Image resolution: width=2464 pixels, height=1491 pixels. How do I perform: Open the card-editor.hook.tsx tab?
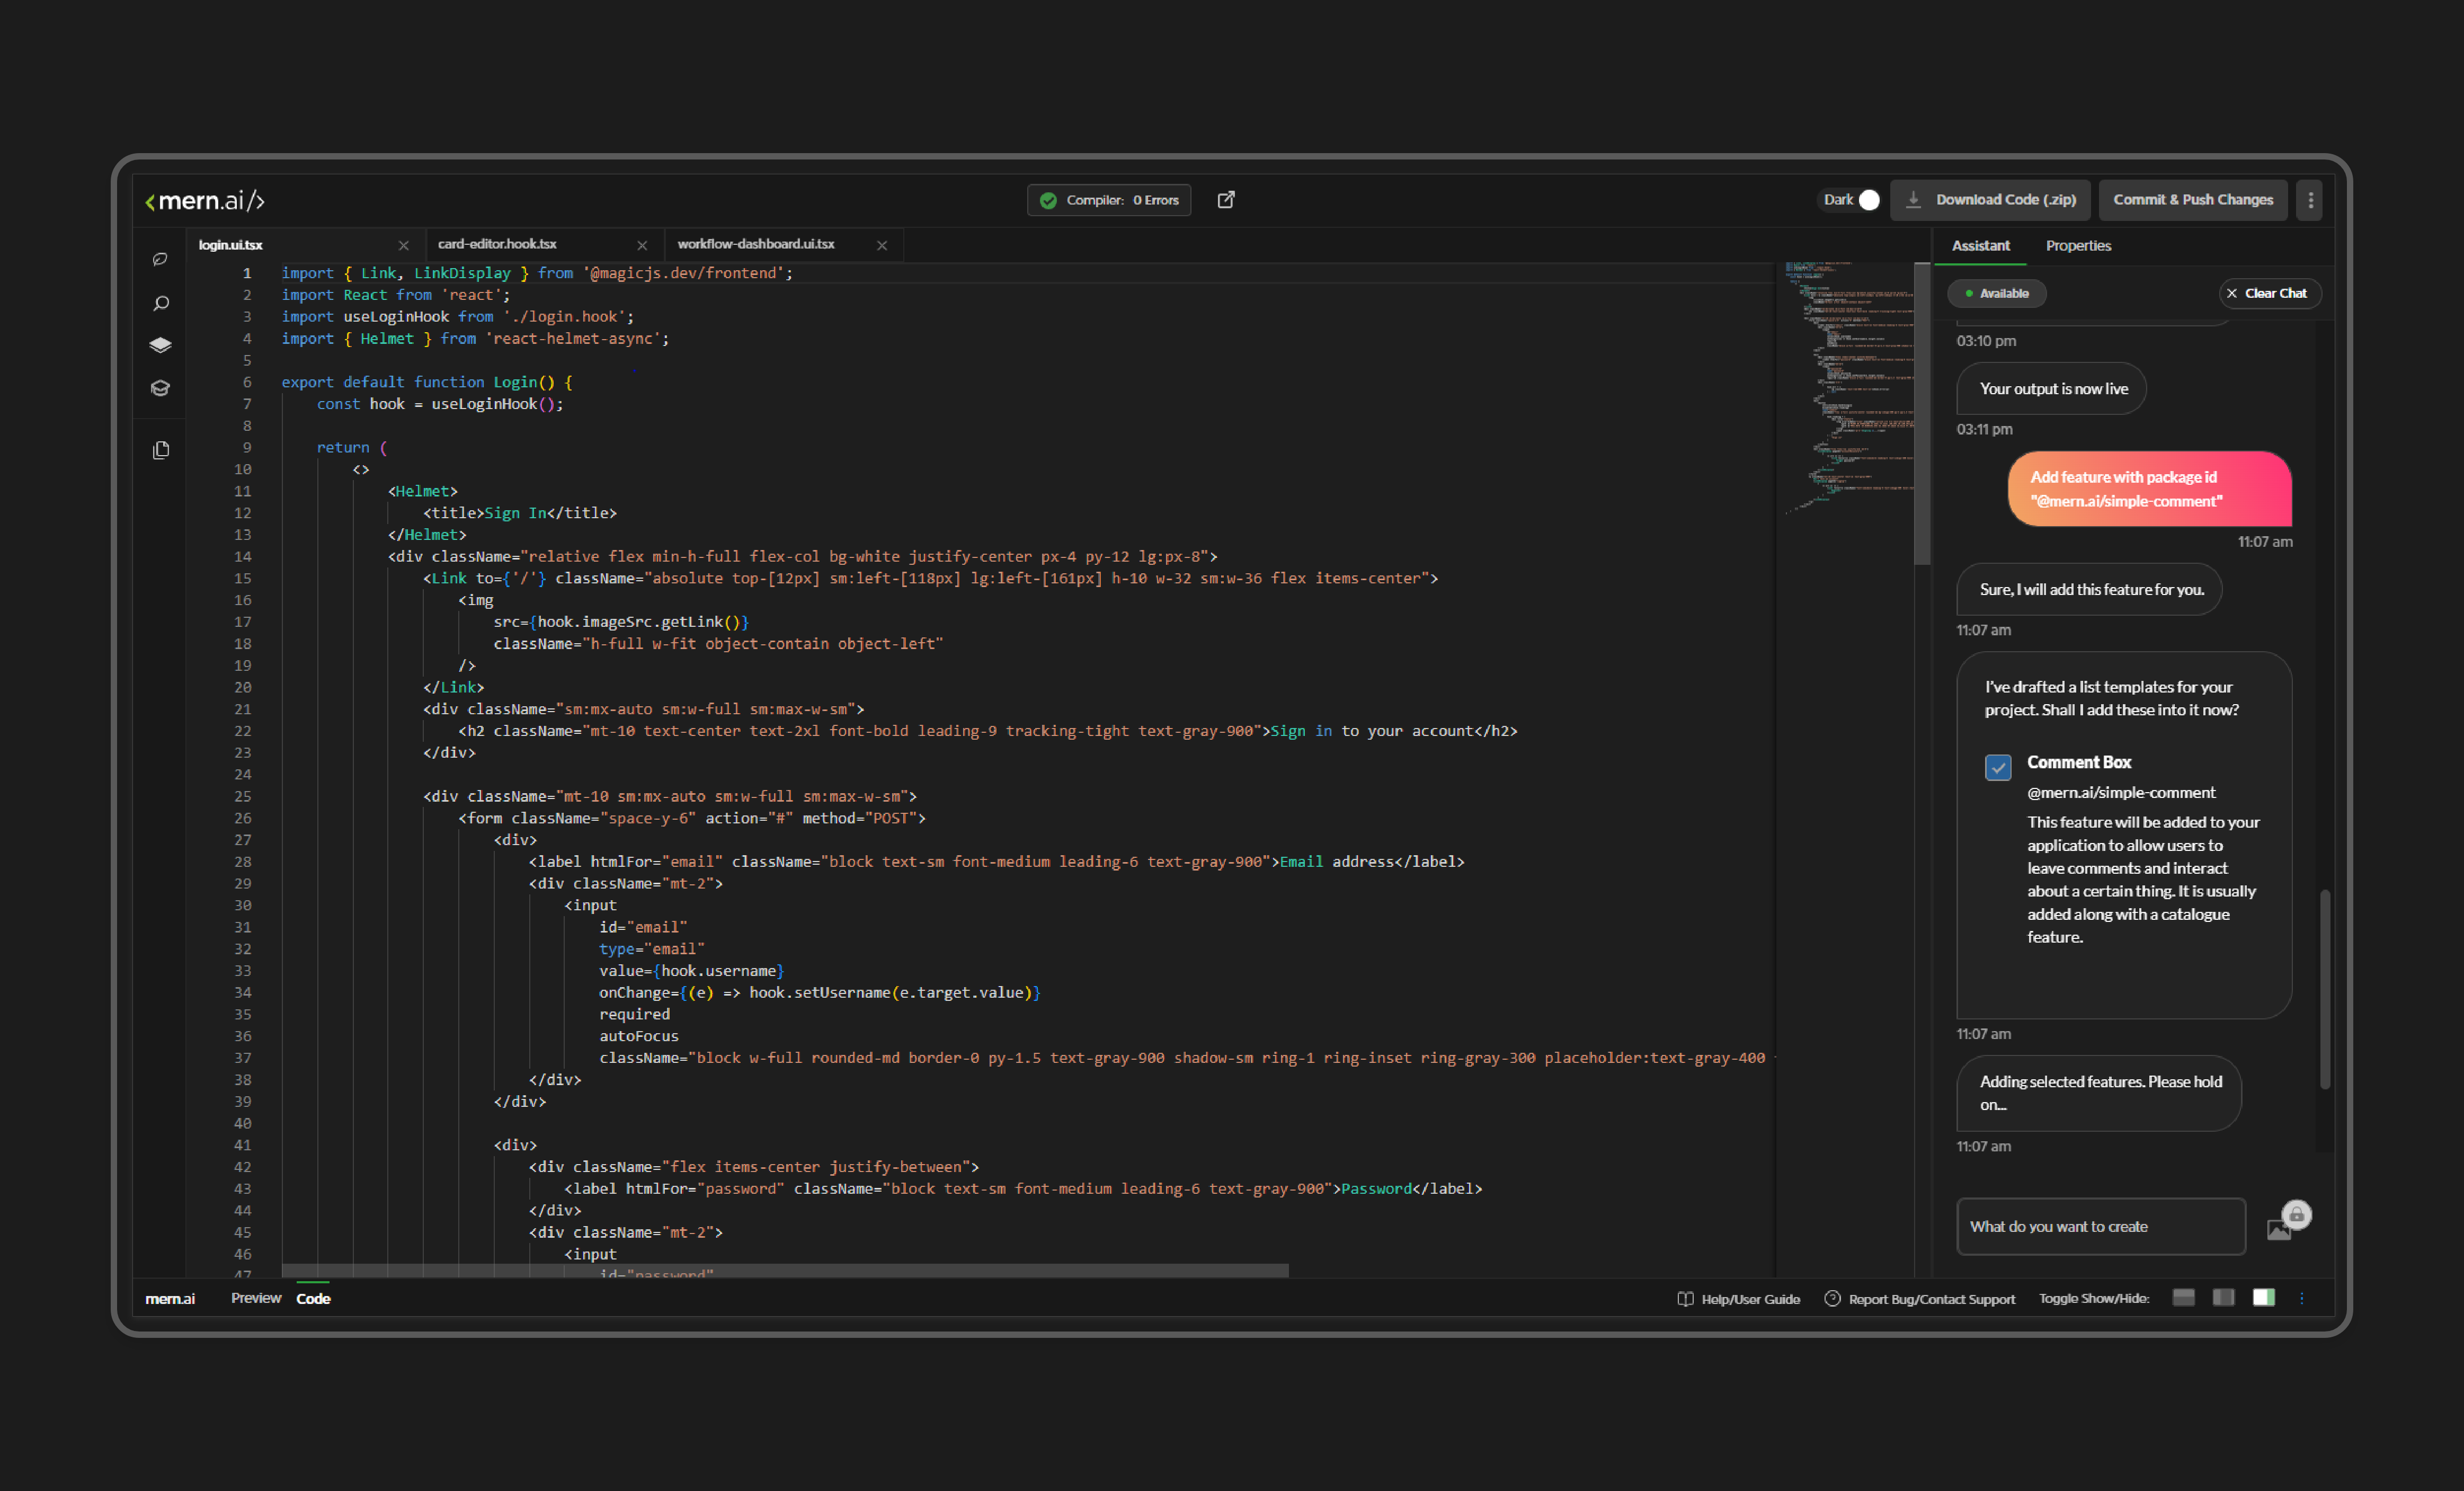click(497, 244)
